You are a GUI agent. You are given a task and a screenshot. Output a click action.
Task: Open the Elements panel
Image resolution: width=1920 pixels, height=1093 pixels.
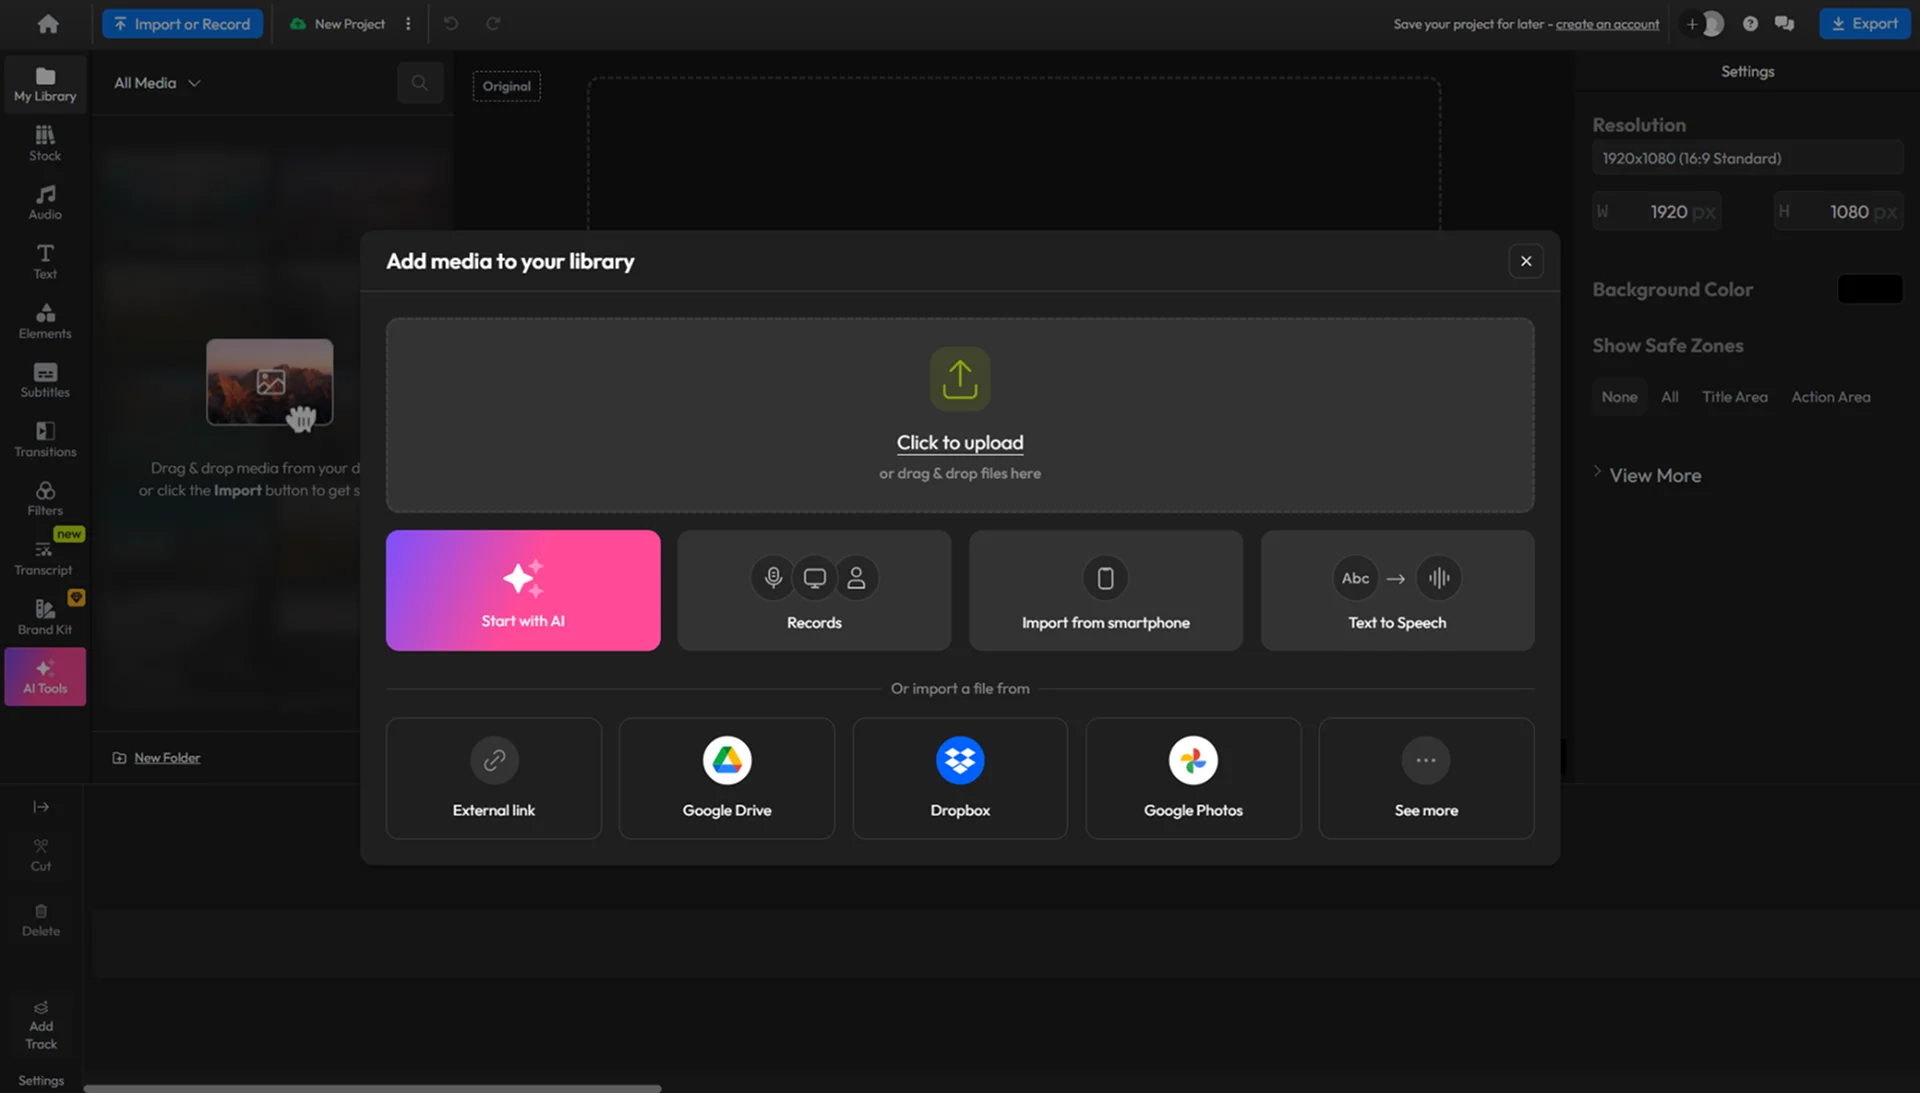coord(44,320)
